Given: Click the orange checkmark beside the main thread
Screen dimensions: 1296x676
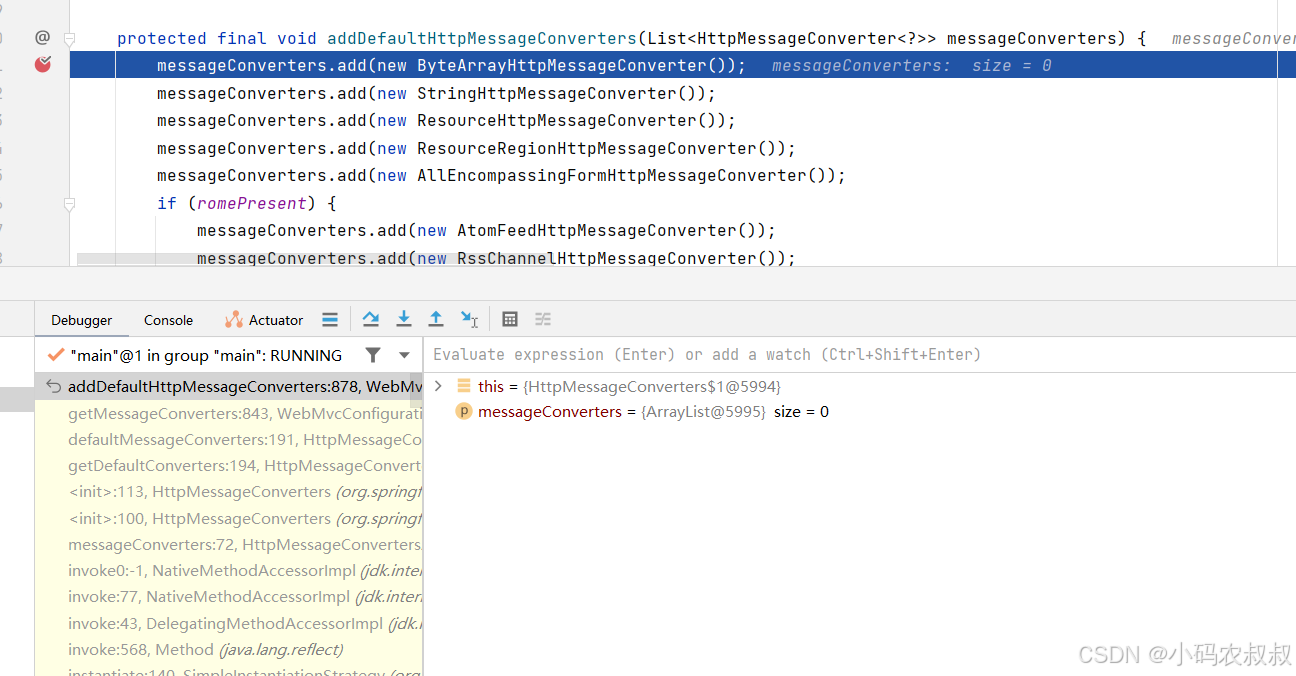Looking at the screenshot, I should tap(56, 355).
